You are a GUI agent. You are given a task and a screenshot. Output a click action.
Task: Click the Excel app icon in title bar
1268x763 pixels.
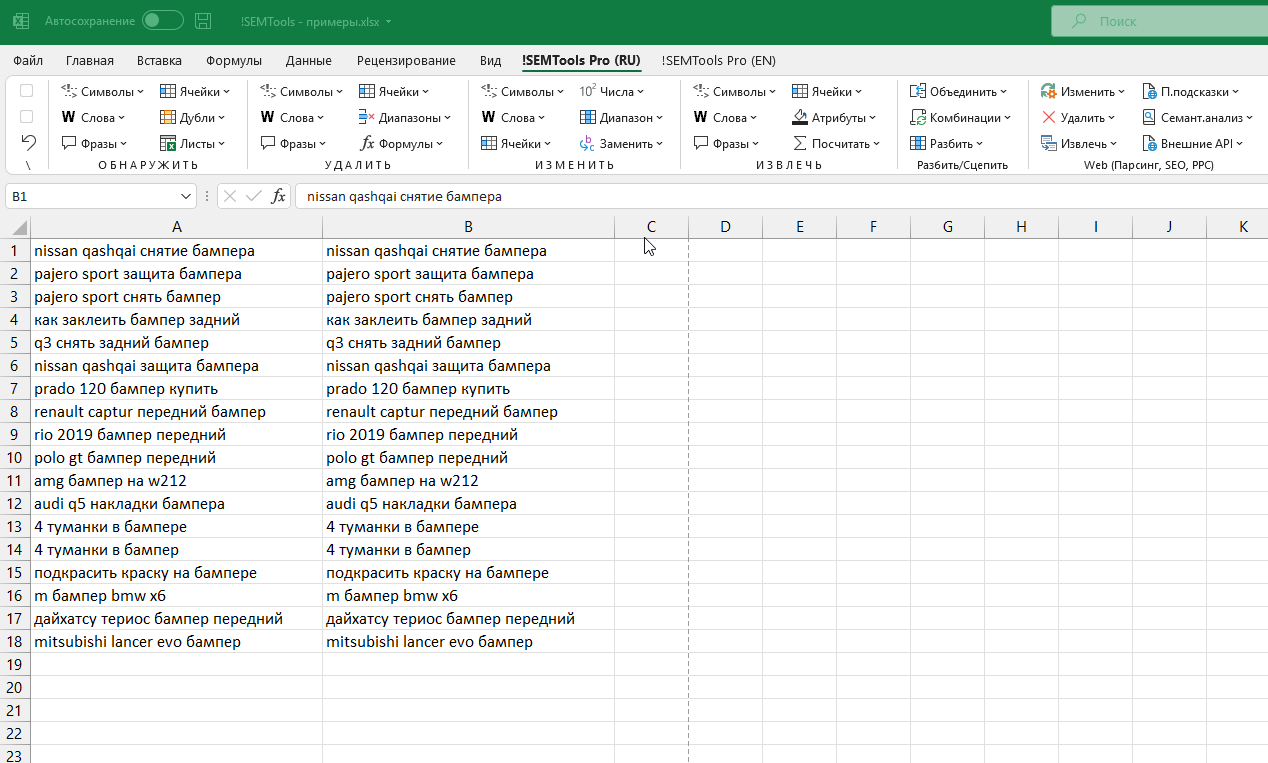(20, 20)
